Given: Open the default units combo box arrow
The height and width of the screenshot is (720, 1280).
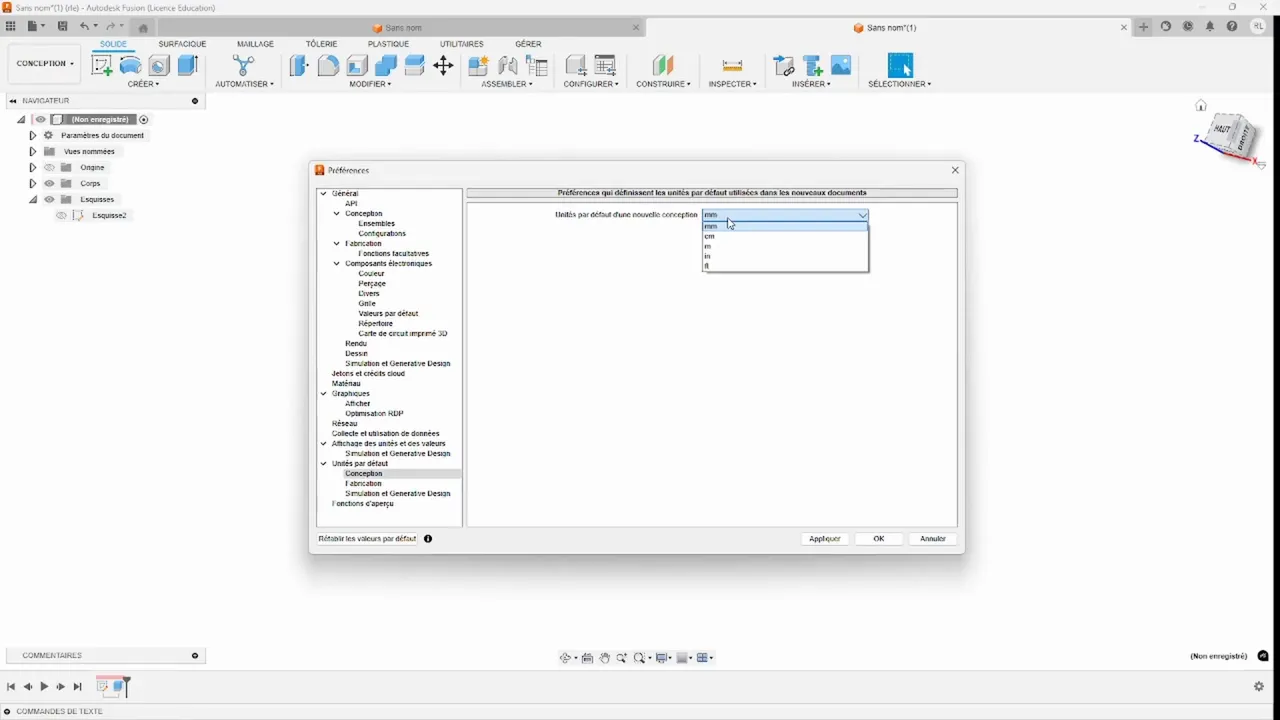Looking at the screenshot, I should [862, 215].
